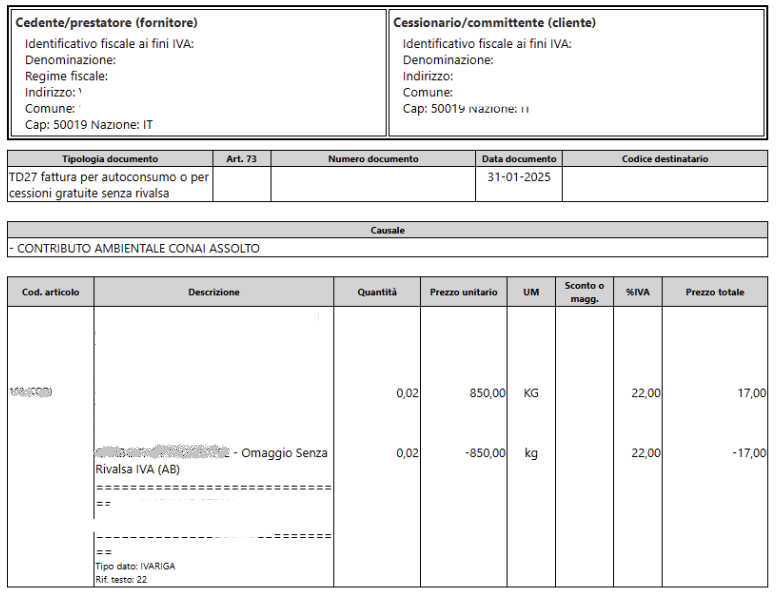The height and width of the screenshot is (596, 781).
Task: Select unit price value '850,00'
Action: point(487,393)
